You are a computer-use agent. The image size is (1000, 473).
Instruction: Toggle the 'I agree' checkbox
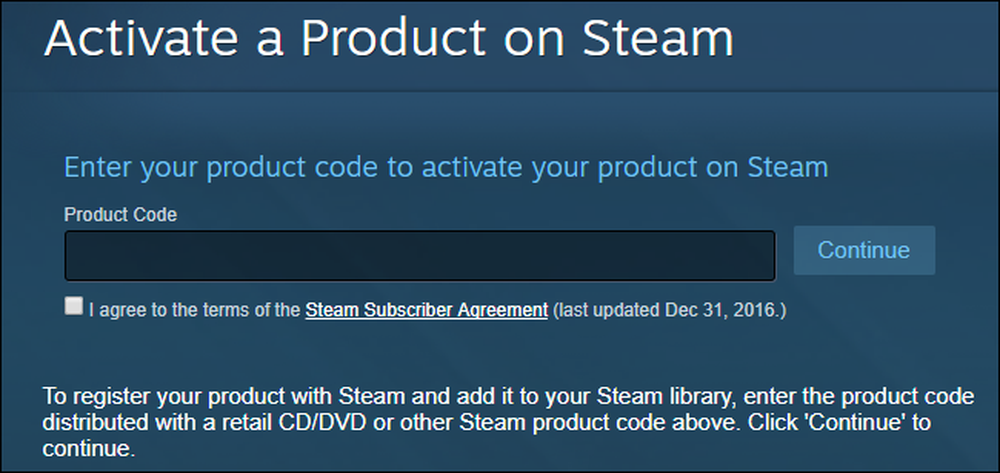[74, 306]
